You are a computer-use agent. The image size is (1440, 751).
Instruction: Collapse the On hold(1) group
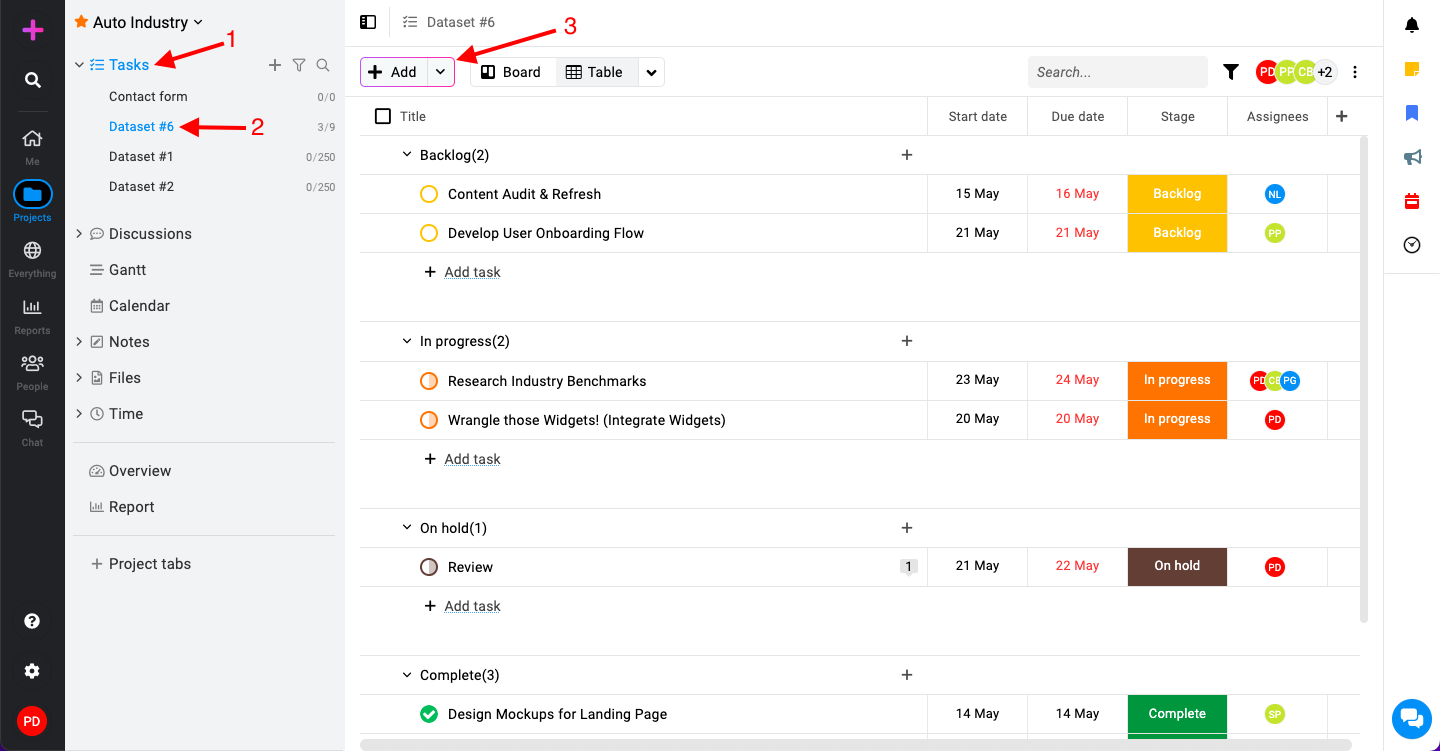pyautogui.click(x=407, y=528)
